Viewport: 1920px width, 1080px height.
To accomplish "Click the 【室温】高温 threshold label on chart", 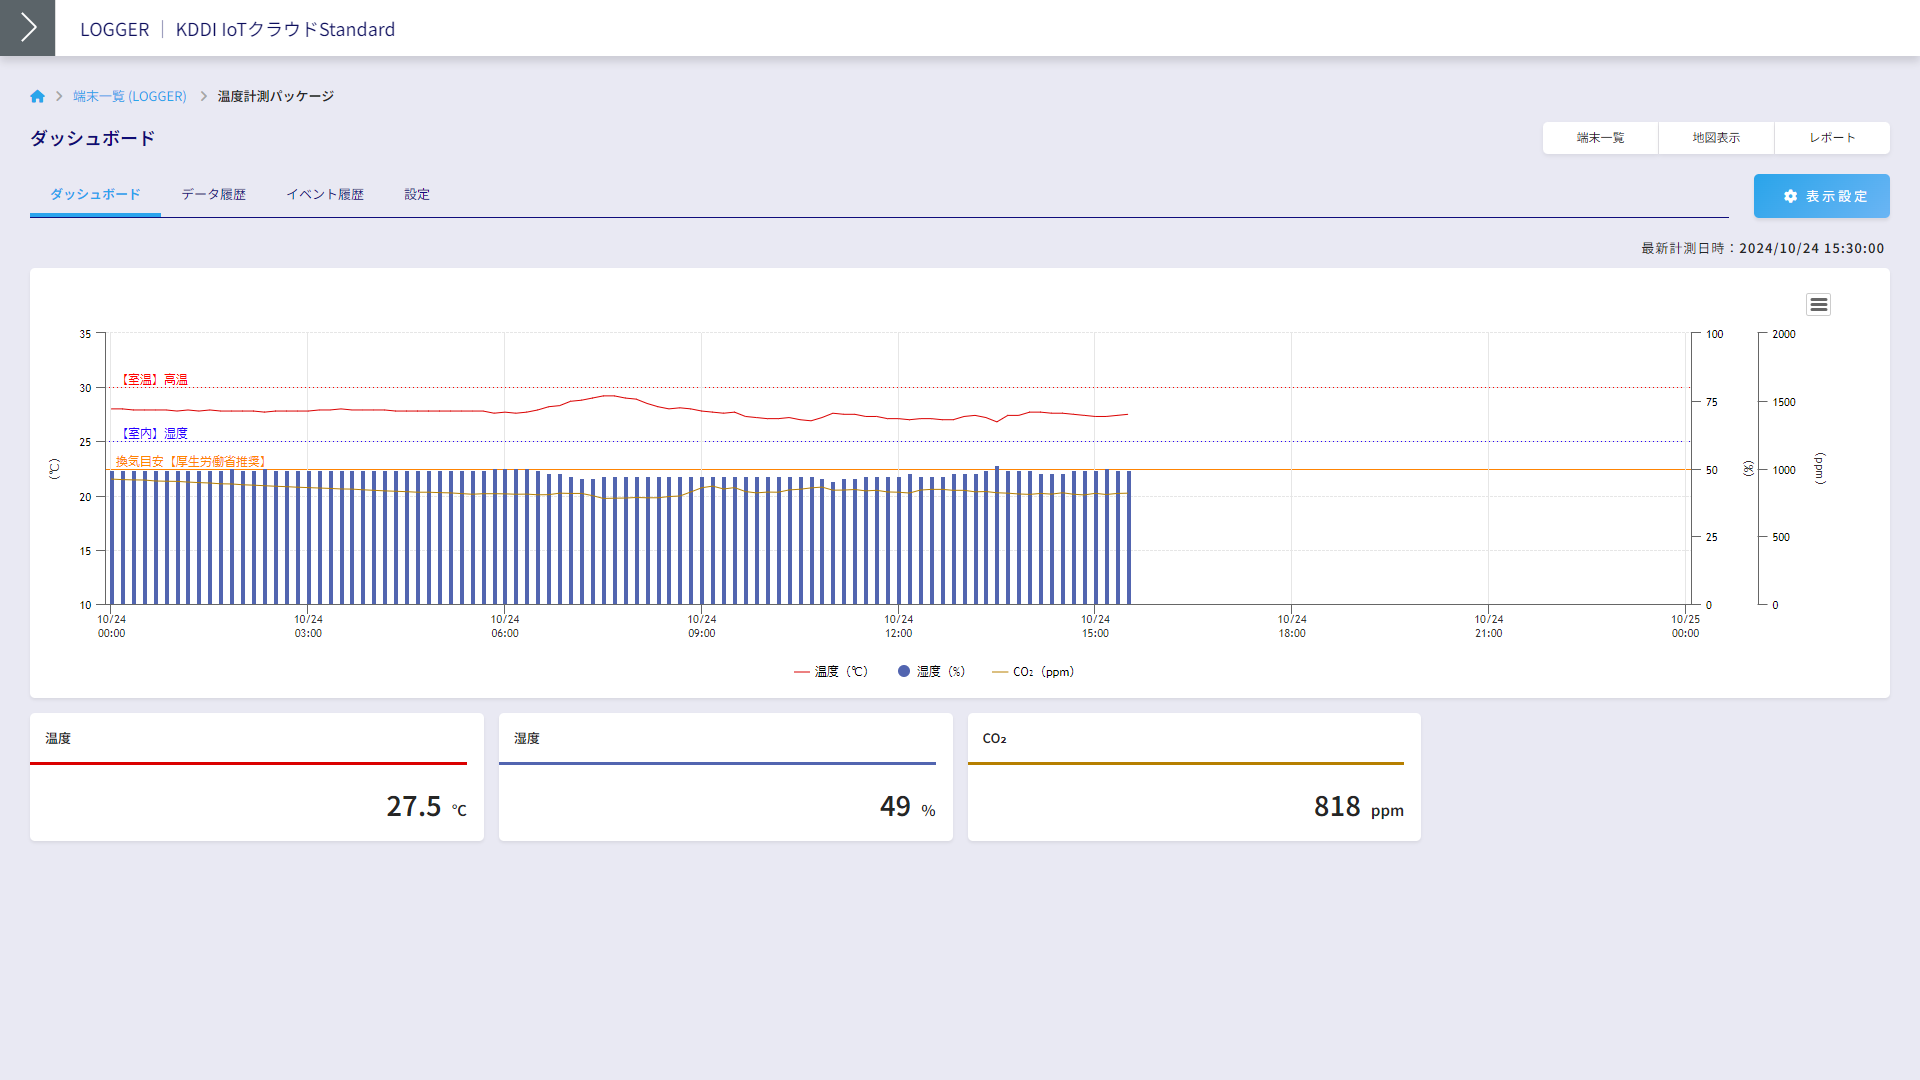I will [155, 380].
